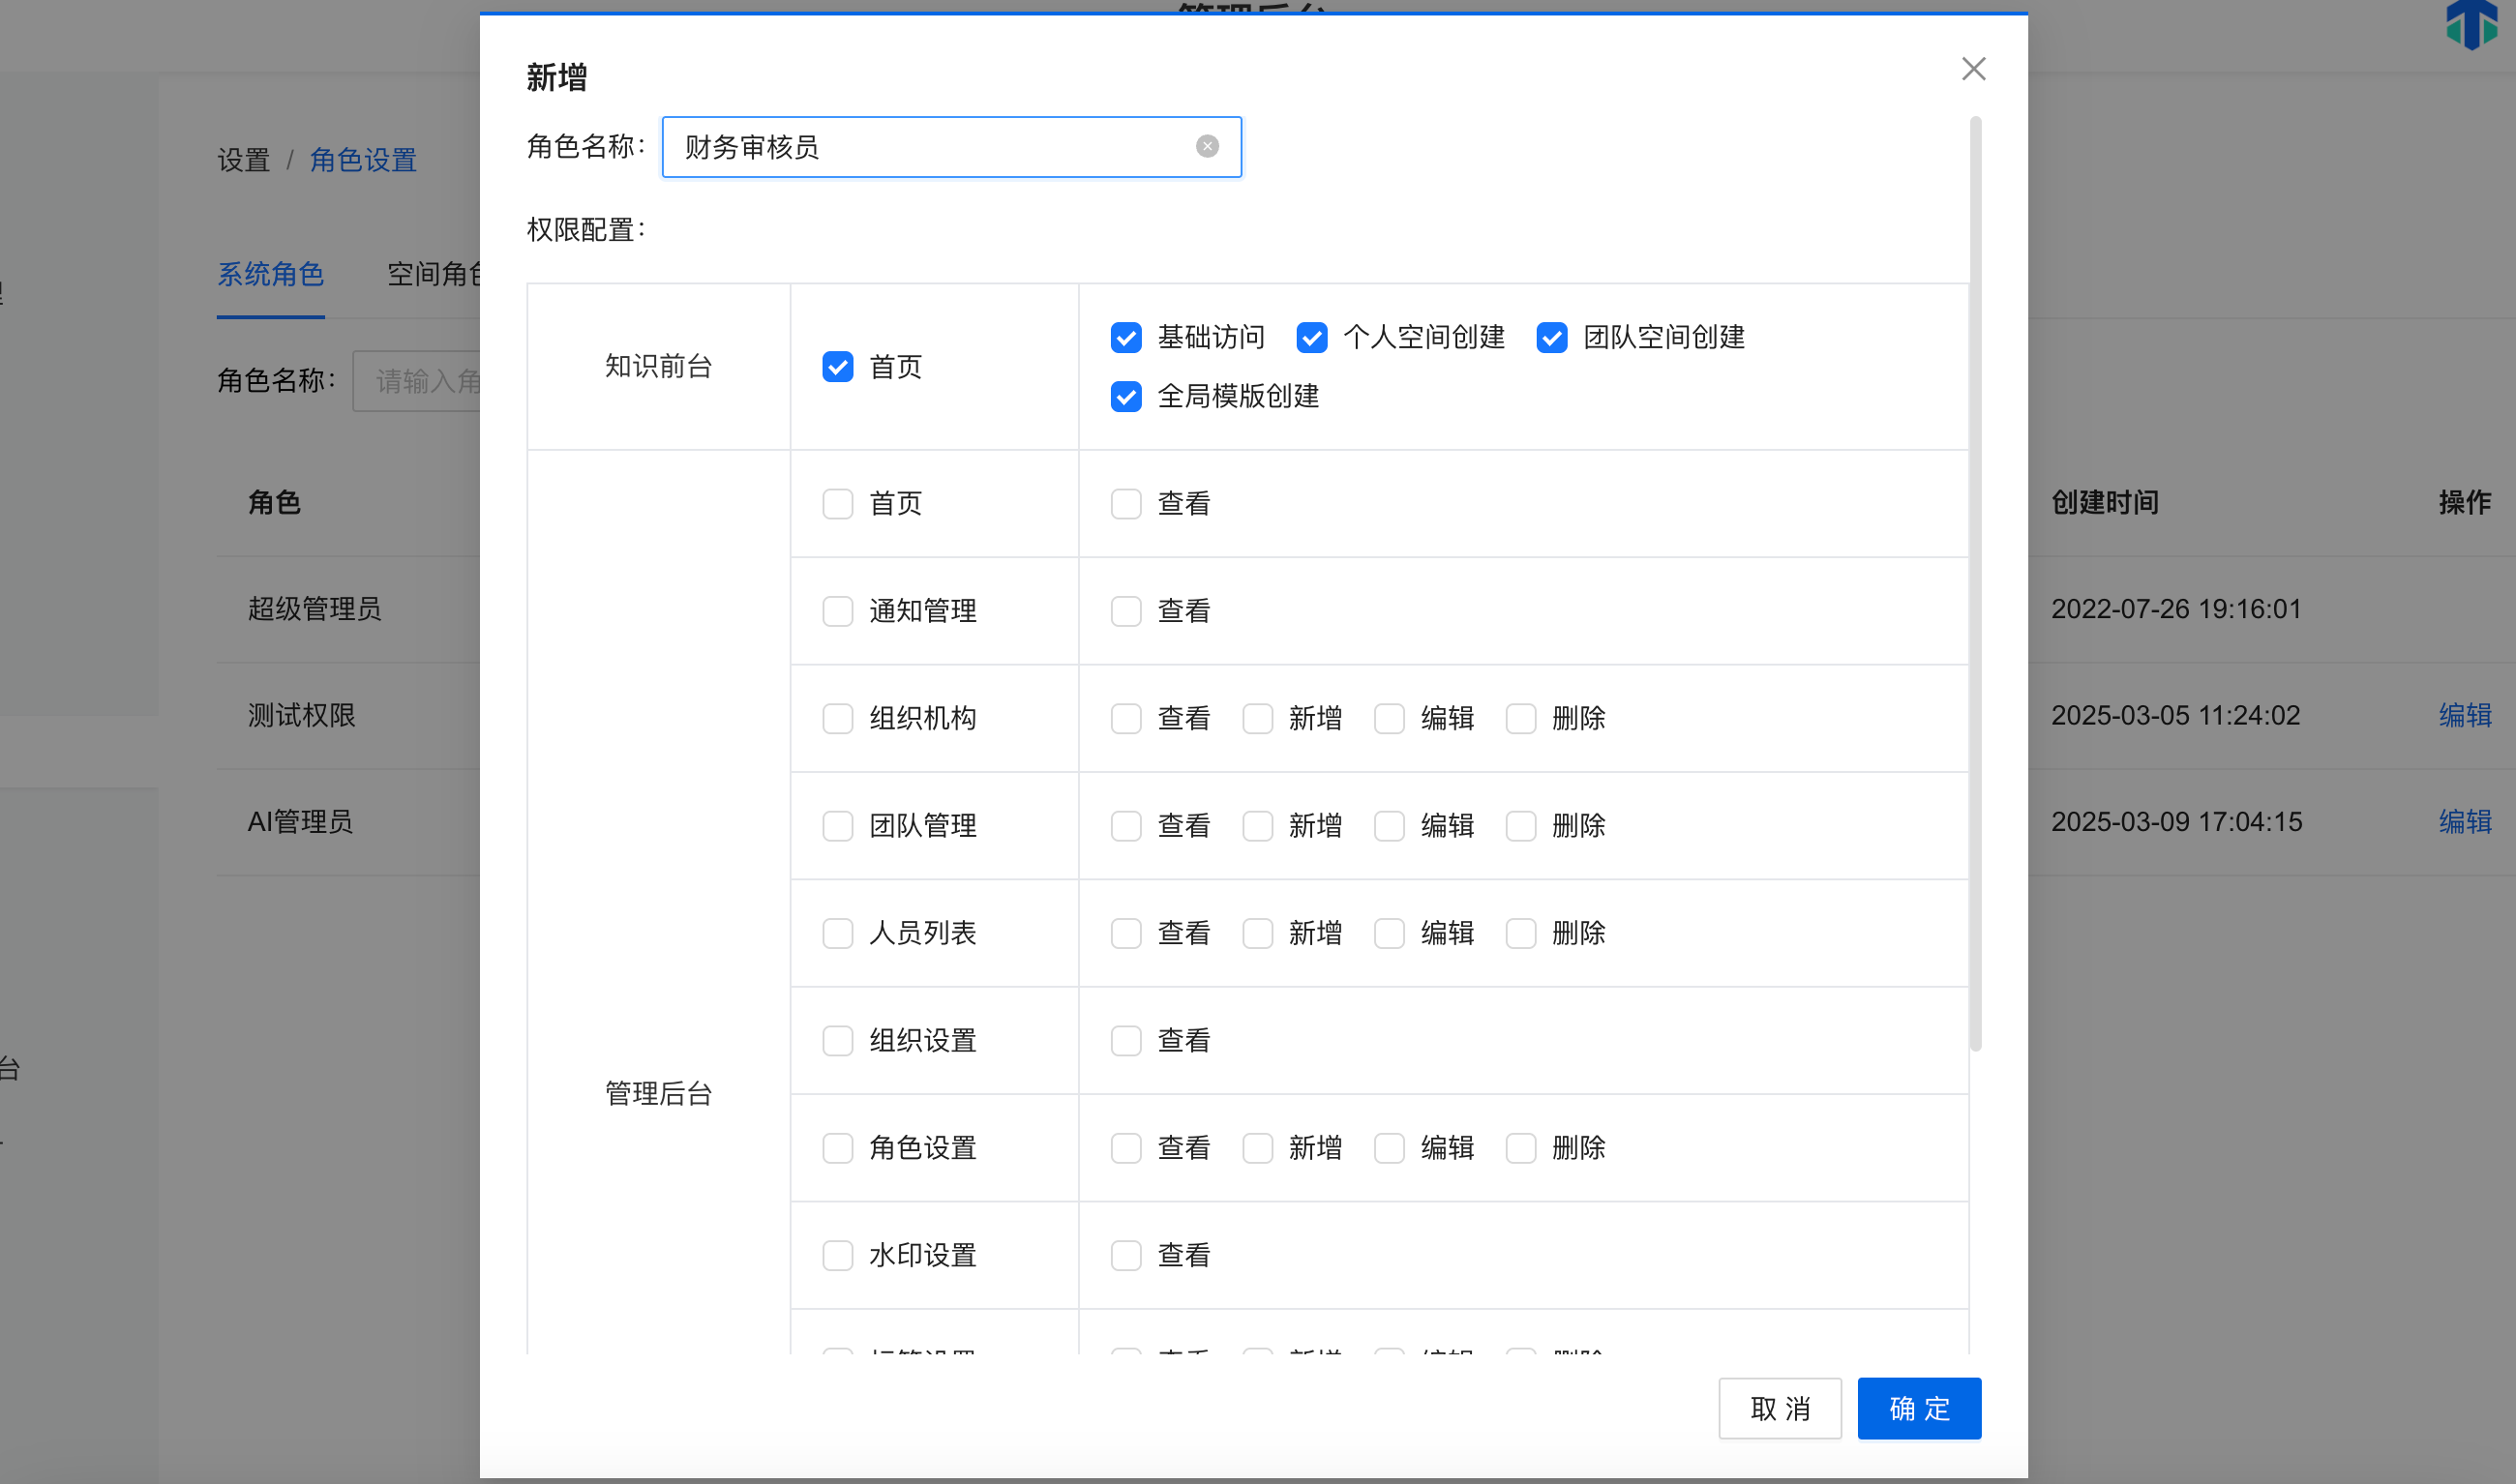Click the 取 消 button
Image resolution: width=2516 pixels, height=1484 pixels.
pyautogui.click(x=1779, y=1409)
